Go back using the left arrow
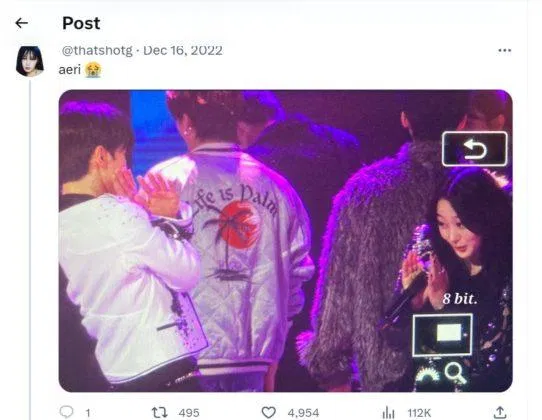Image resolution: width=542 pixels, height=420 pixels. 21,23
